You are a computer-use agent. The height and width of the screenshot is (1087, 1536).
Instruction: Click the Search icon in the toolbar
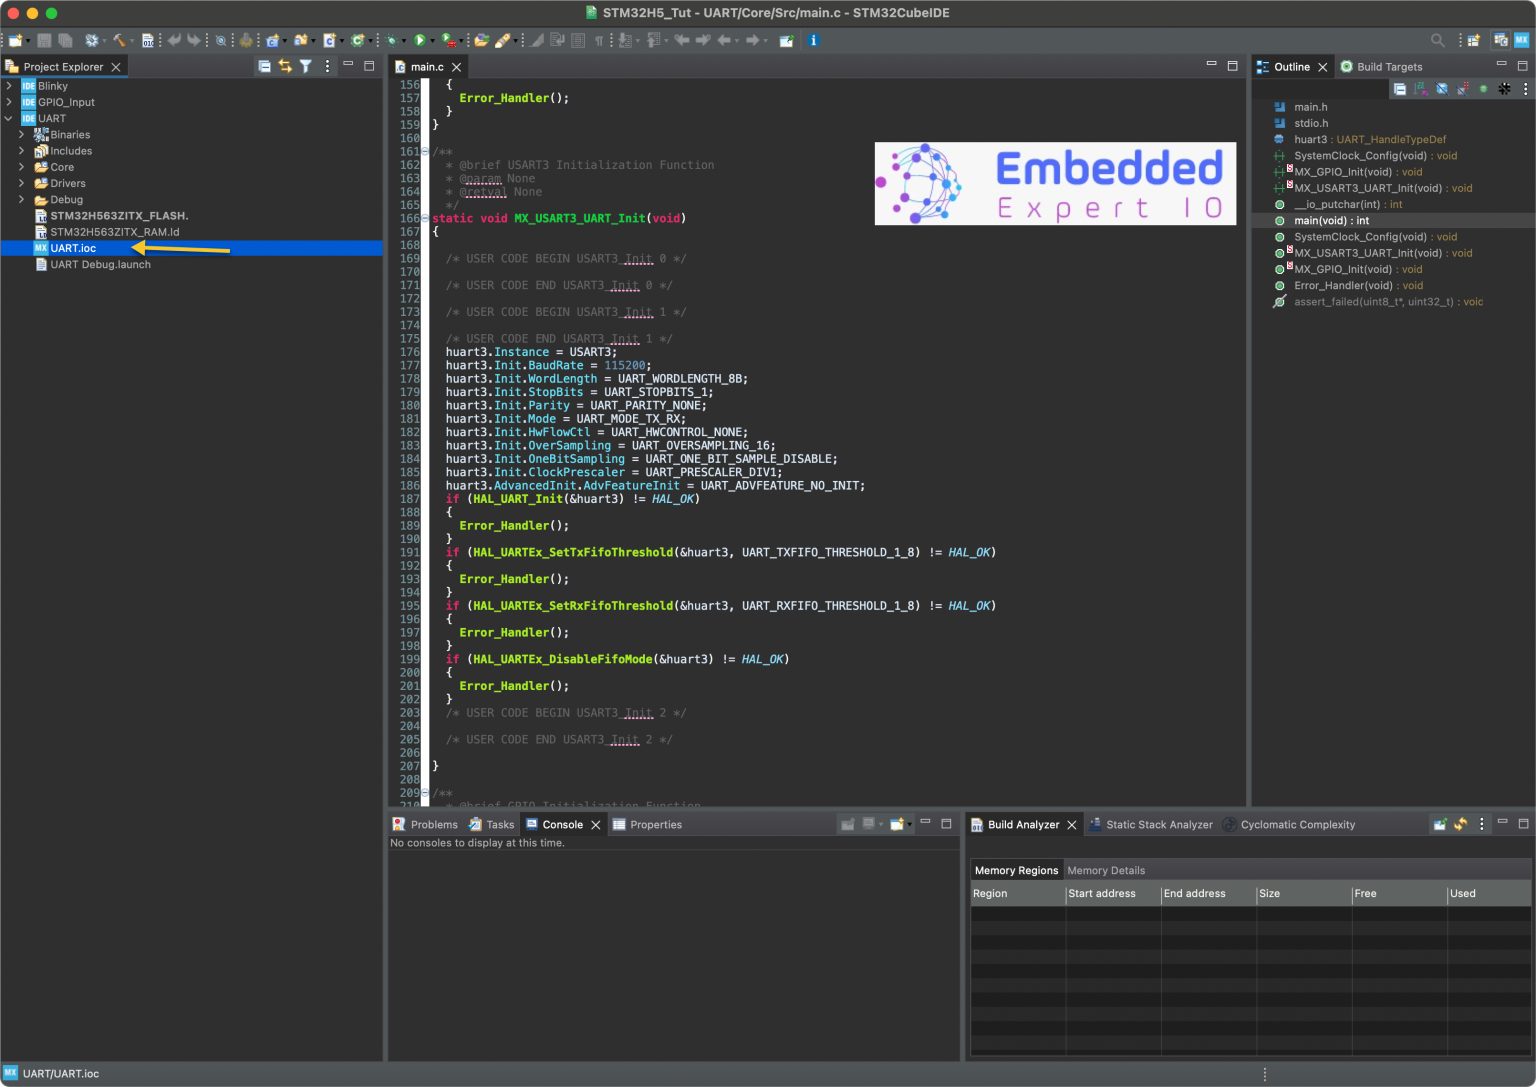[x=220, y=40]
